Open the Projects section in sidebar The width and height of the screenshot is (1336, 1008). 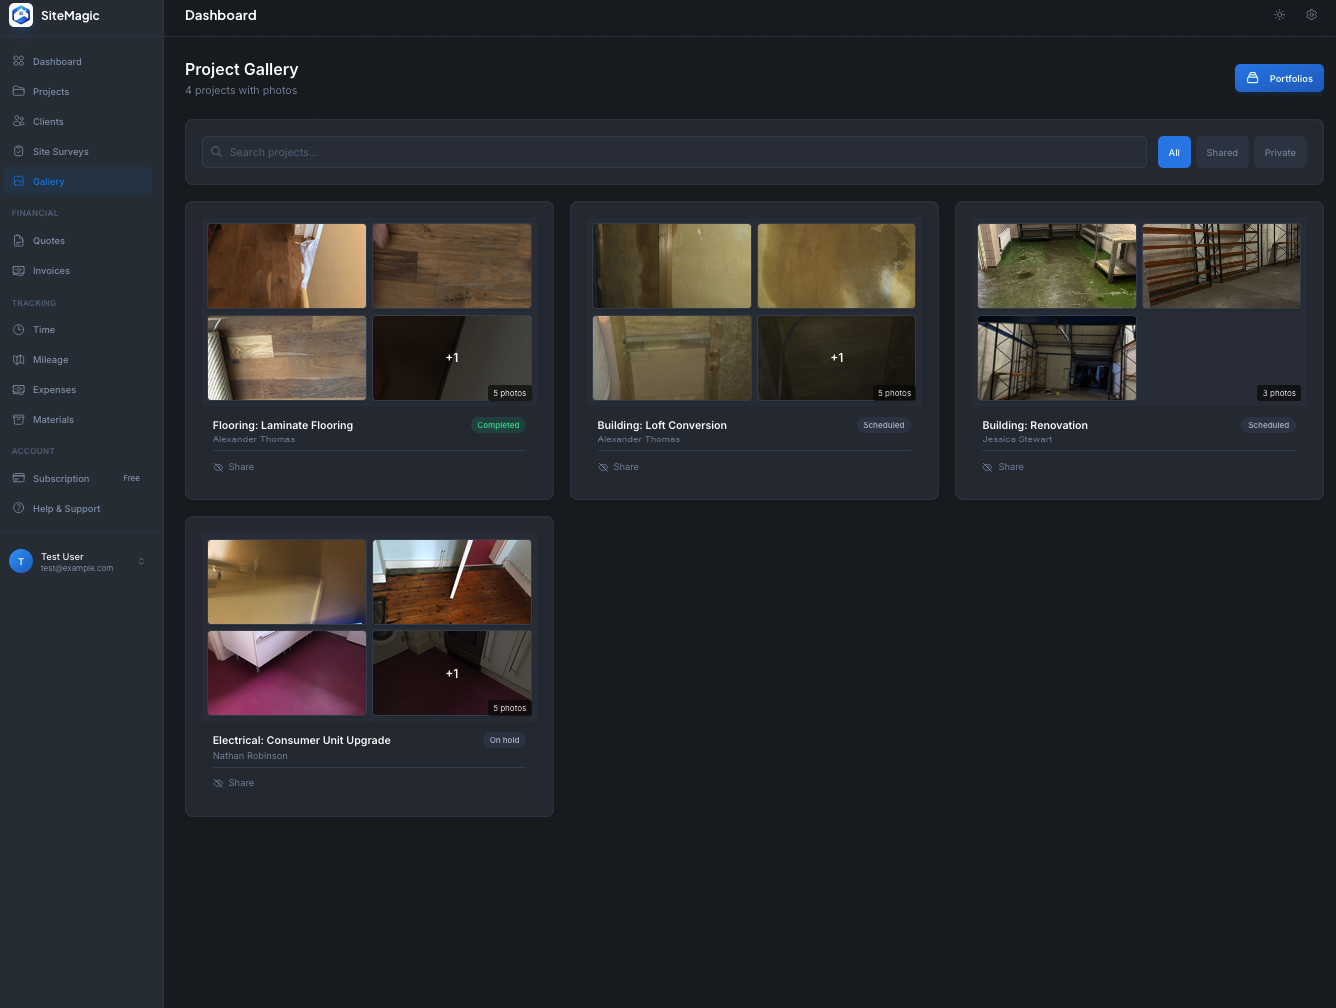[50, 91]
